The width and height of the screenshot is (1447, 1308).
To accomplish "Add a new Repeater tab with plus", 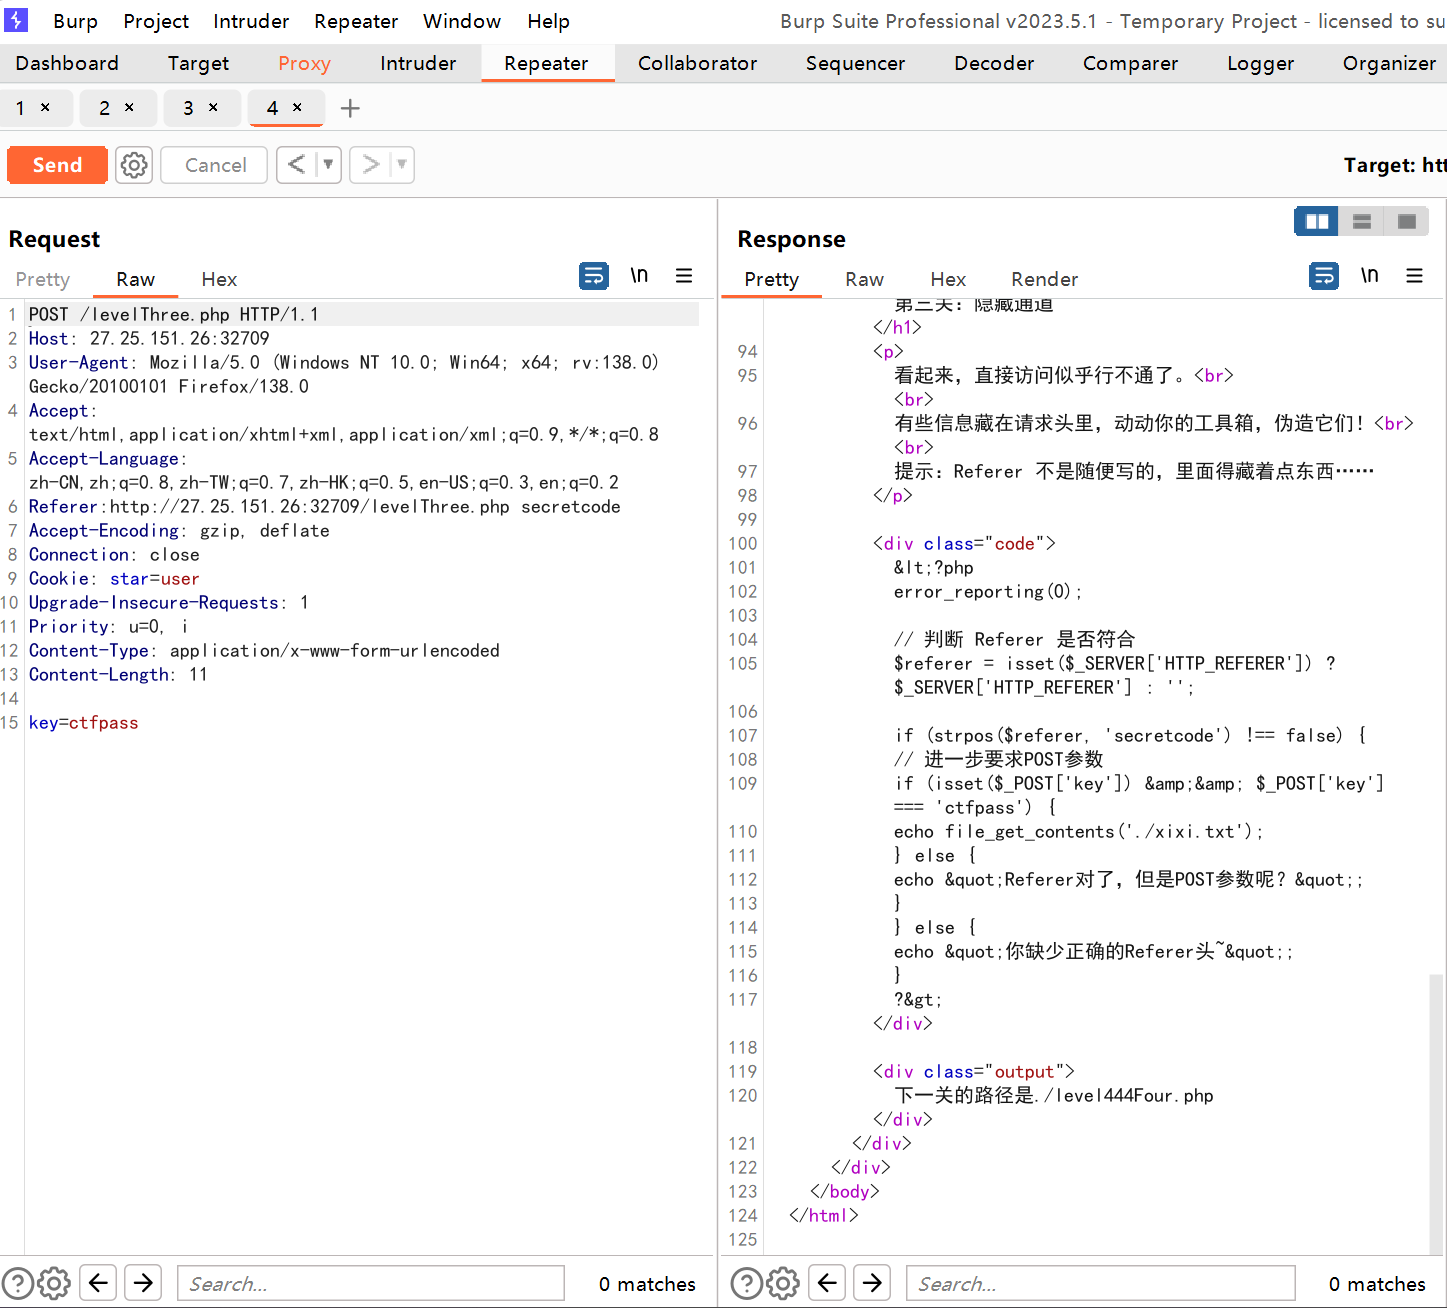I will click(x=350, y=108).
